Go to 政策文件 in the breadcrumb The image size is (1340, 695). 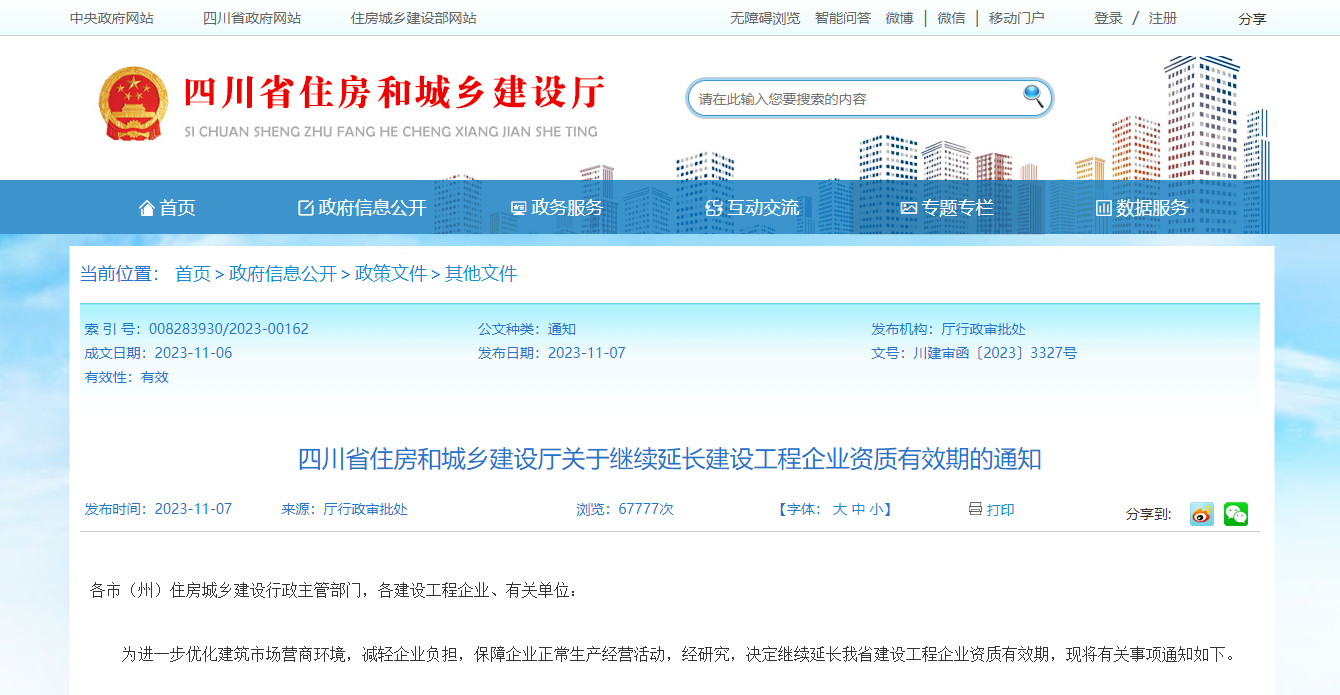(391, 274)
